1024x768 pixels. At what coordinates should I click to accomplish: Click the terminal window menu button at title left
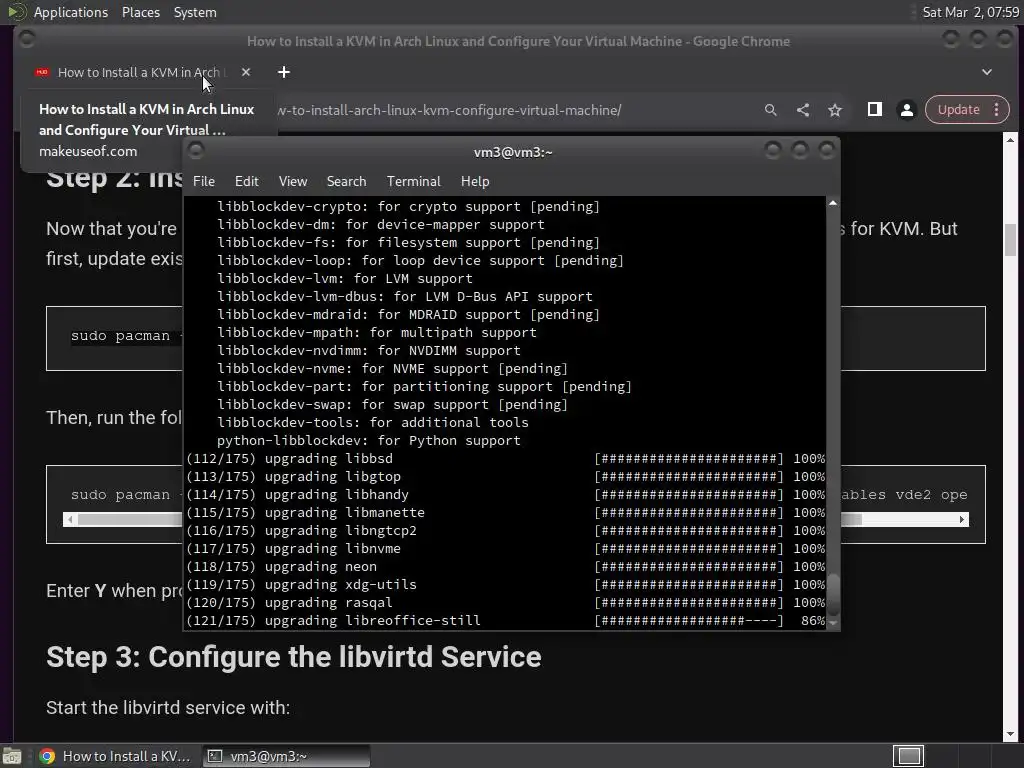tap(196, 152)
